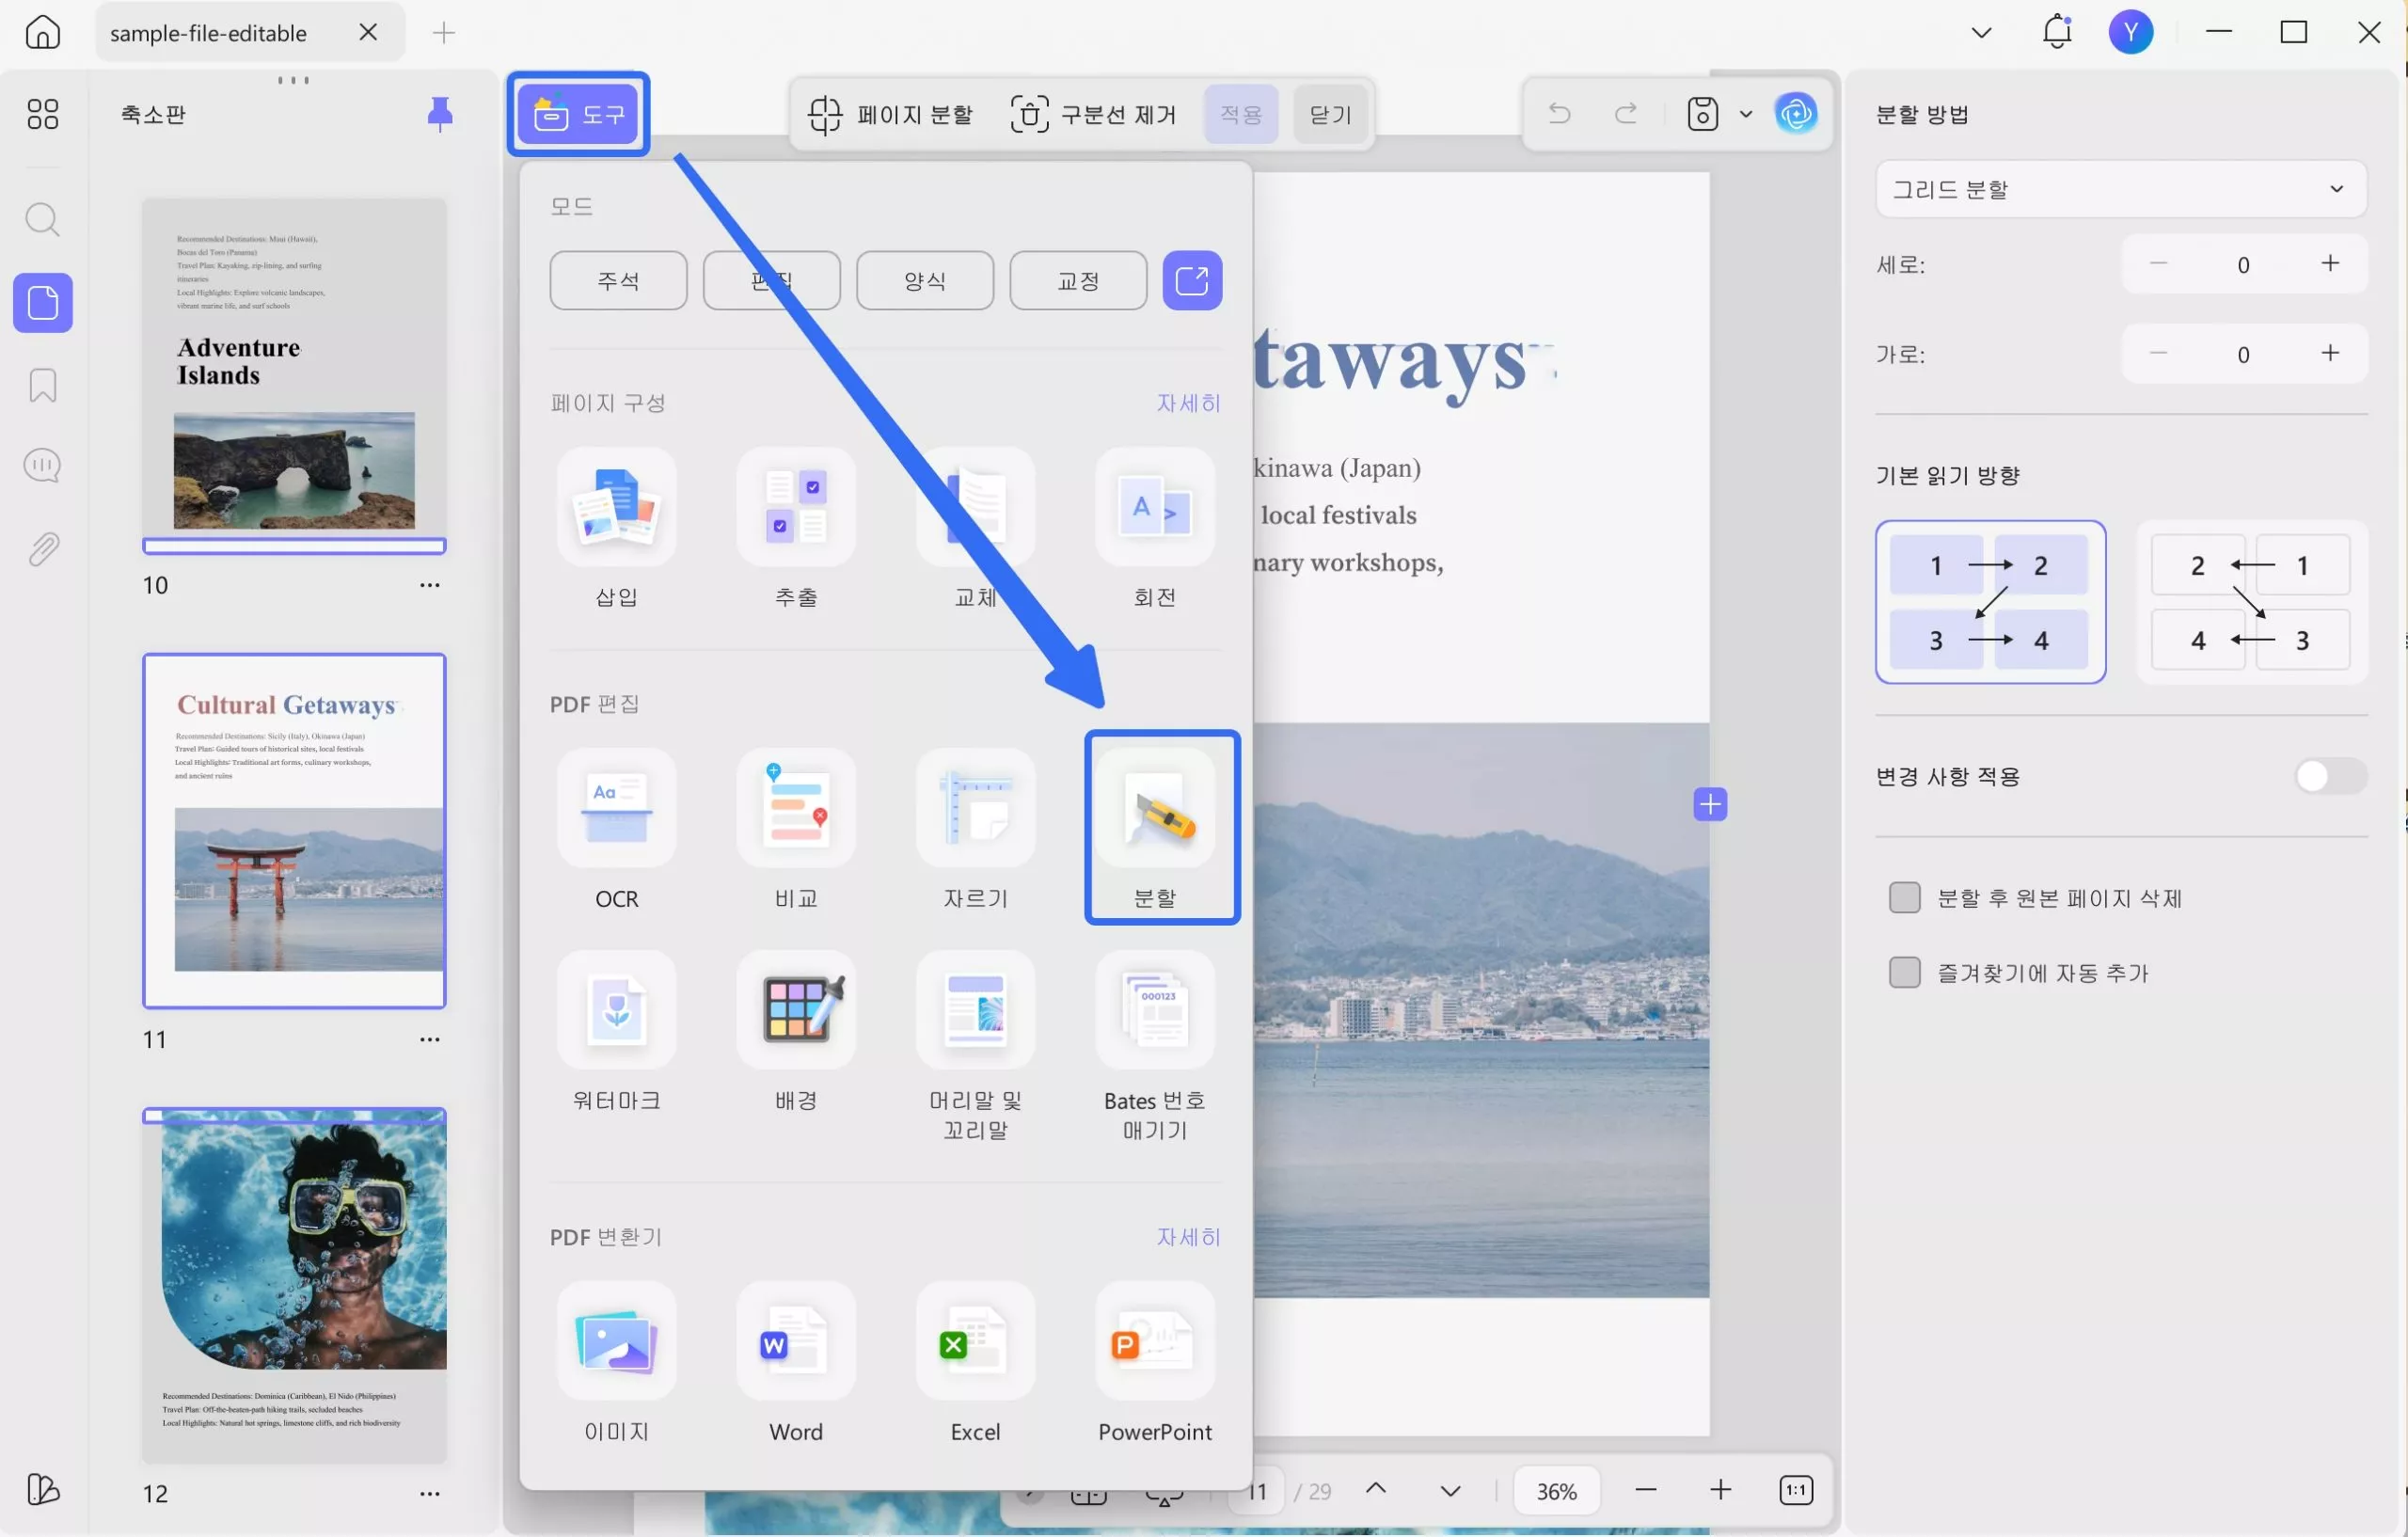Select 1→2→3→4 reading direction
The height and width of the screenshot is (1537, 2408).
coord(1990,602)
